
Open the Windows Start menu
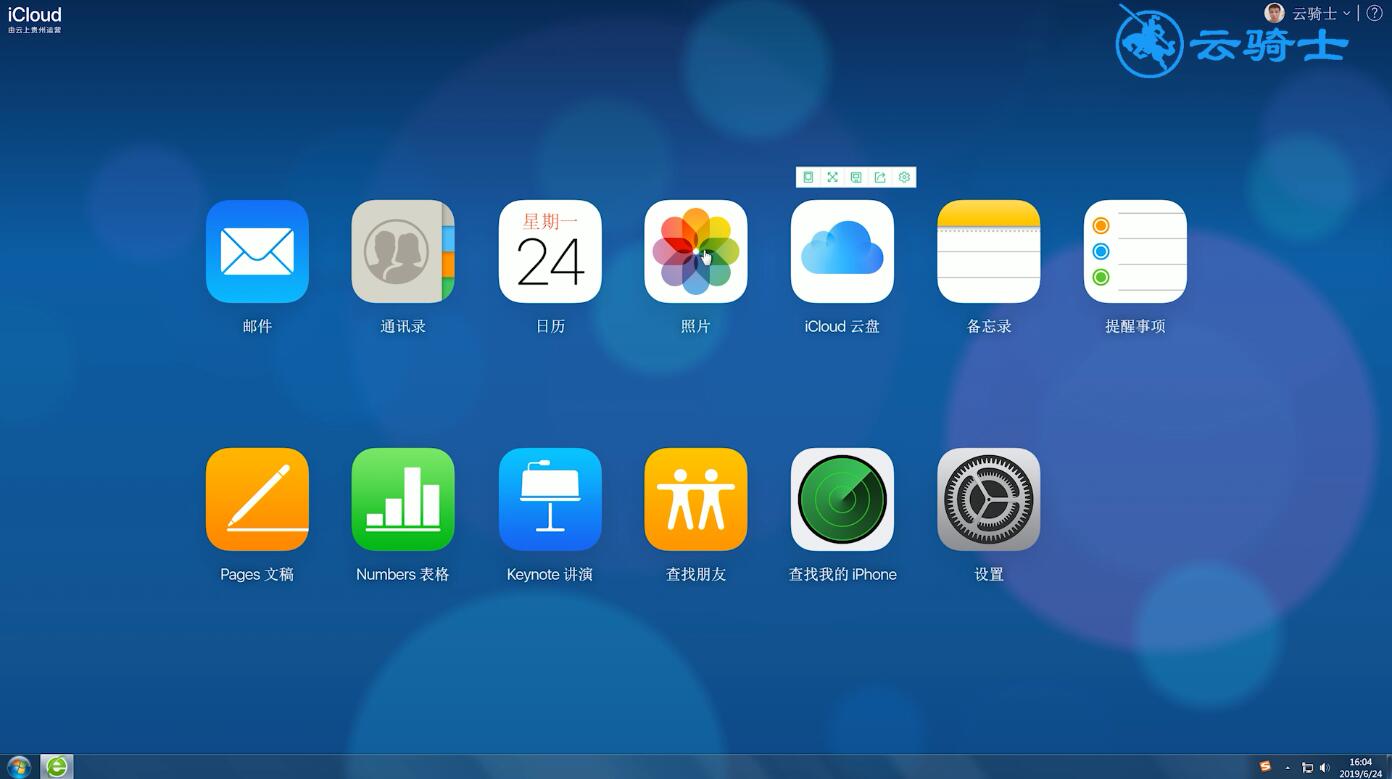click(x=19, y=767)
